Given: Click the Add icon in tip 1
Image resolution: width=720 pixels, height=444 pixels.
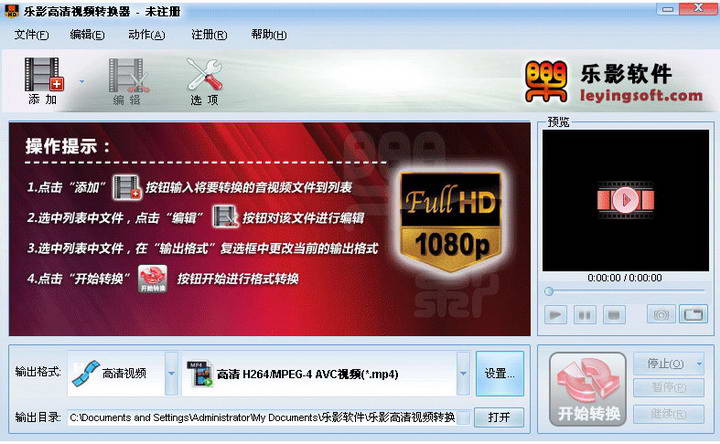Looking at the screenshot, I should 127,187.
